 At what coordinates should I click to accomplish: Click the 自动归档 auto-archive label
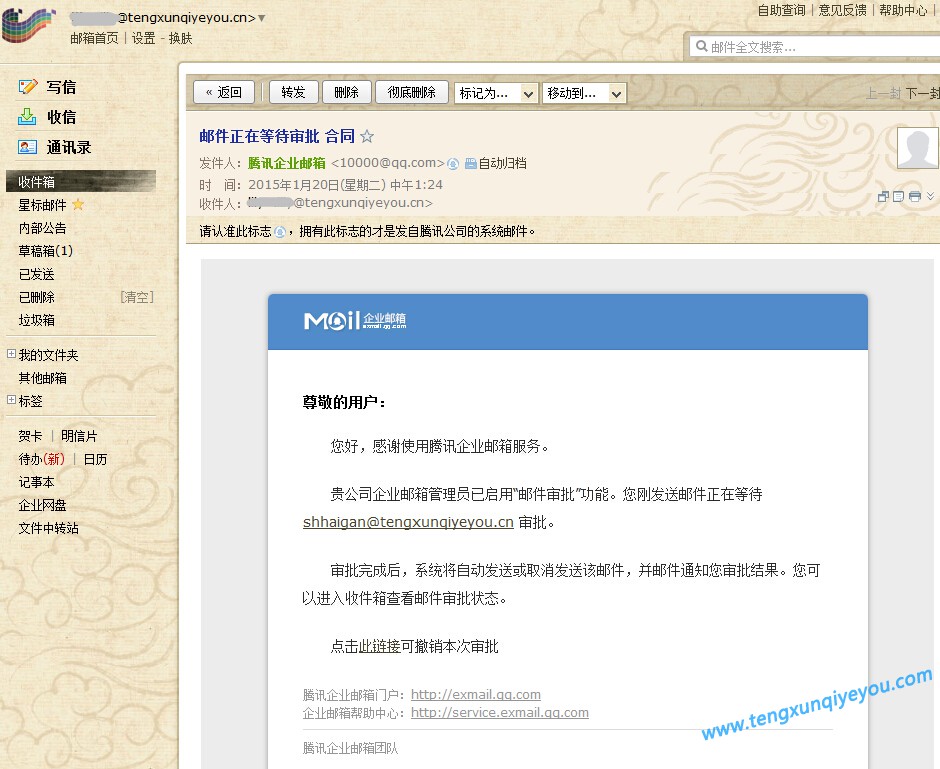coord(502,163)
